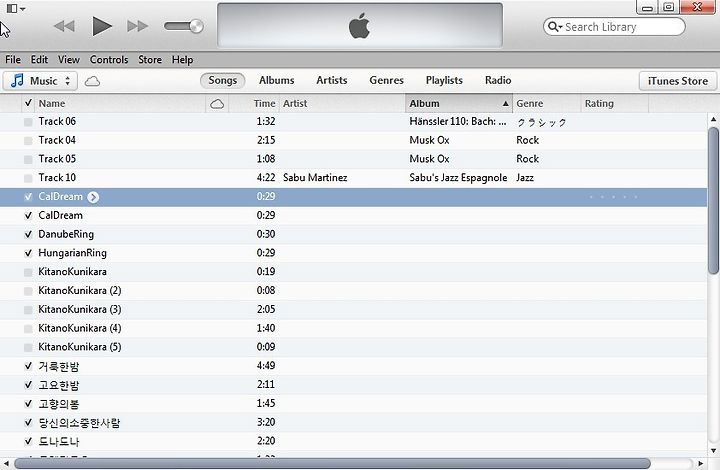Select the 당신의소중한사람 song row
Image resolution: width=720 pixels, height=470 pixels.
click(x=354, y=423)
